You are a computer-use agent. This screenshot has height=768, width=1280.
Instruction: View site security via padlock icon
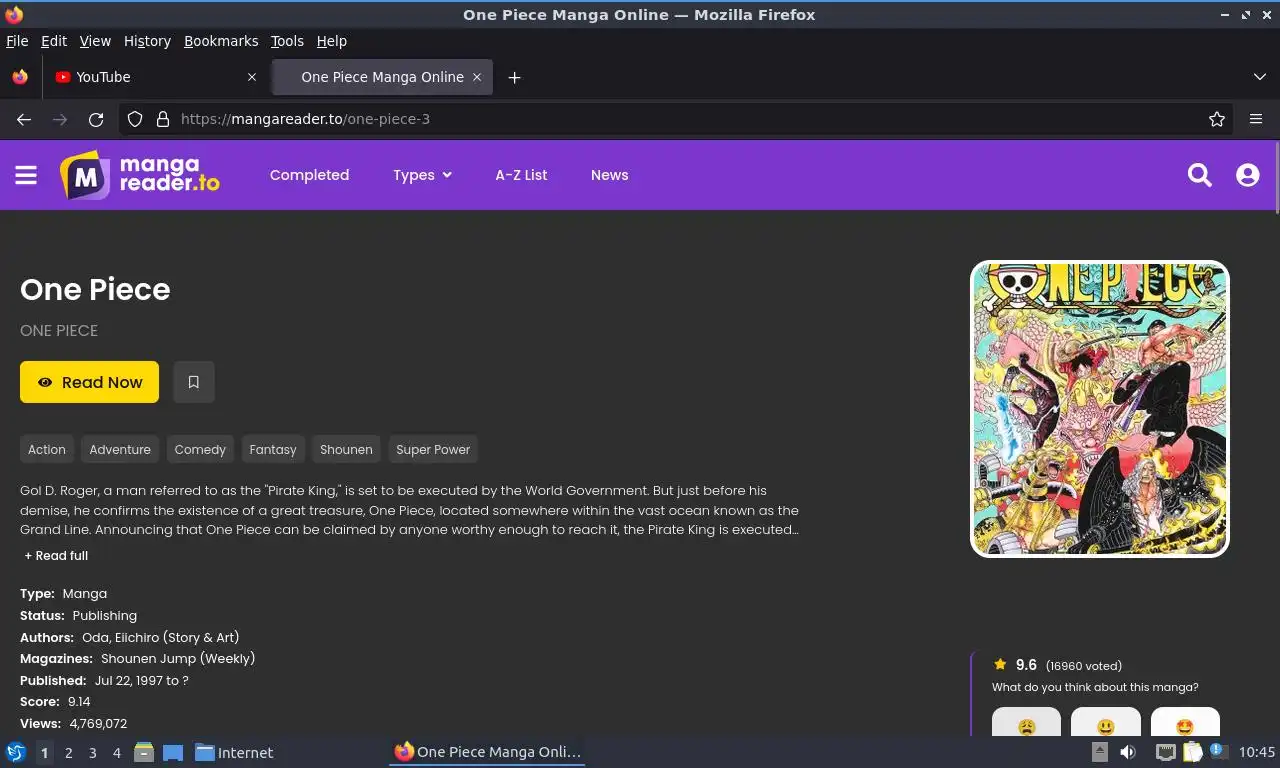[162, 119]
